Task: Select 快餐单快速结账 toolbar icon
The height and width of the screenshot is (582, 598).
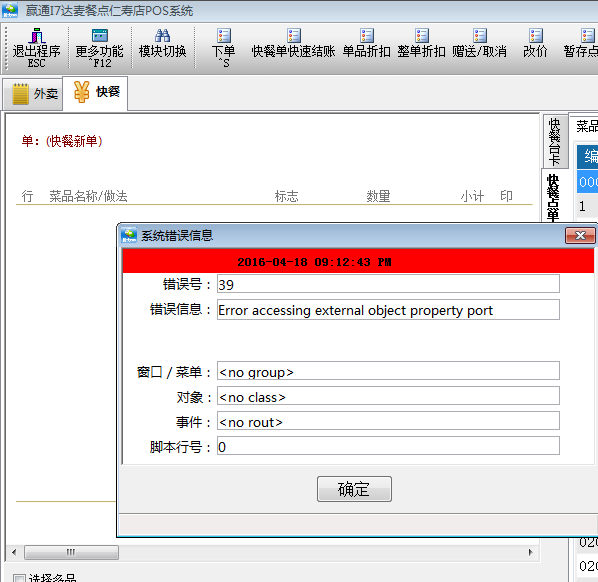Action: [x=294, y=35]
